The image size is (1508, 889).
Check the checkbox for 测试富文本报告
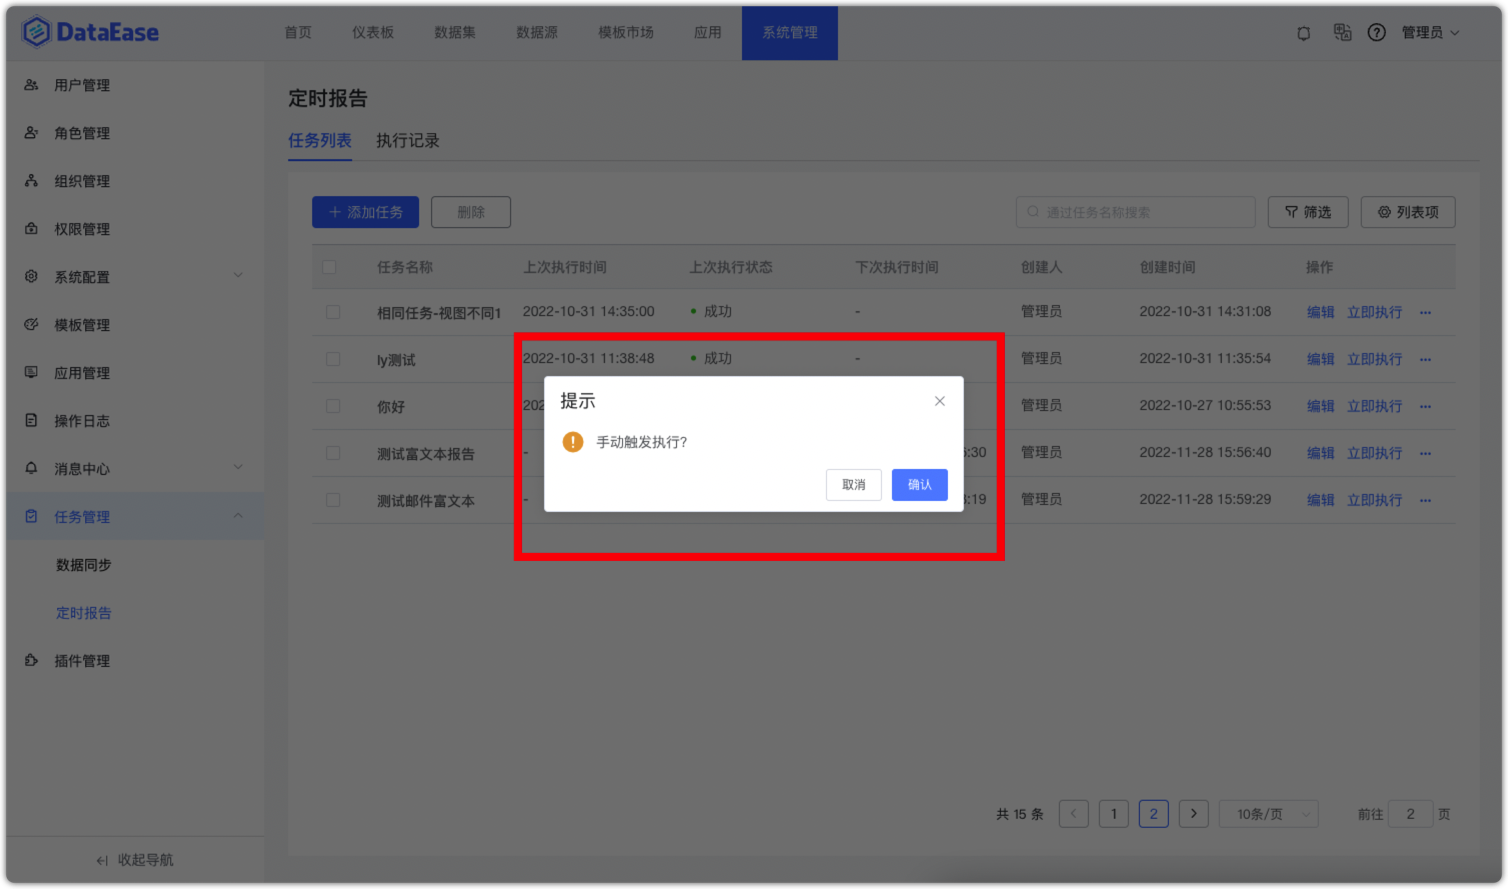[x=333, y=453]
